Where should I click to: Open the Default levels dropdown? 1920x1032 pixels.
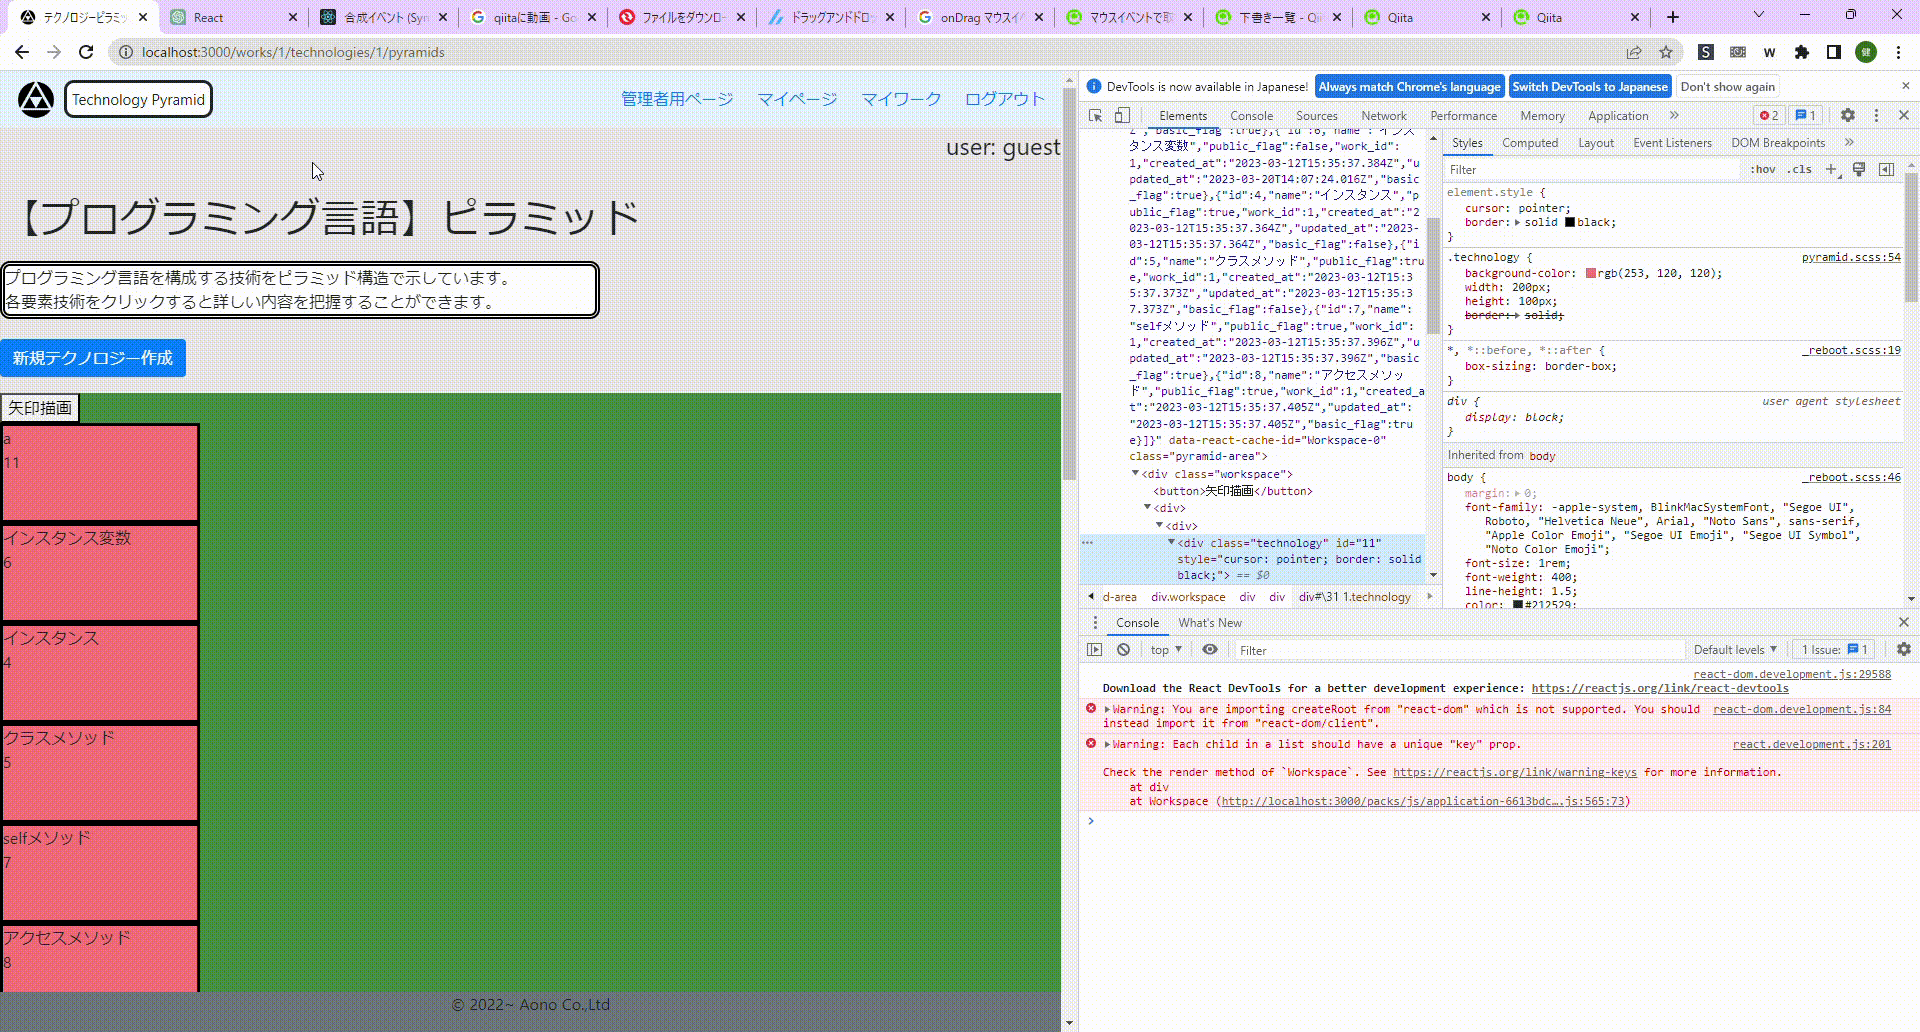tap(1734, 649)
